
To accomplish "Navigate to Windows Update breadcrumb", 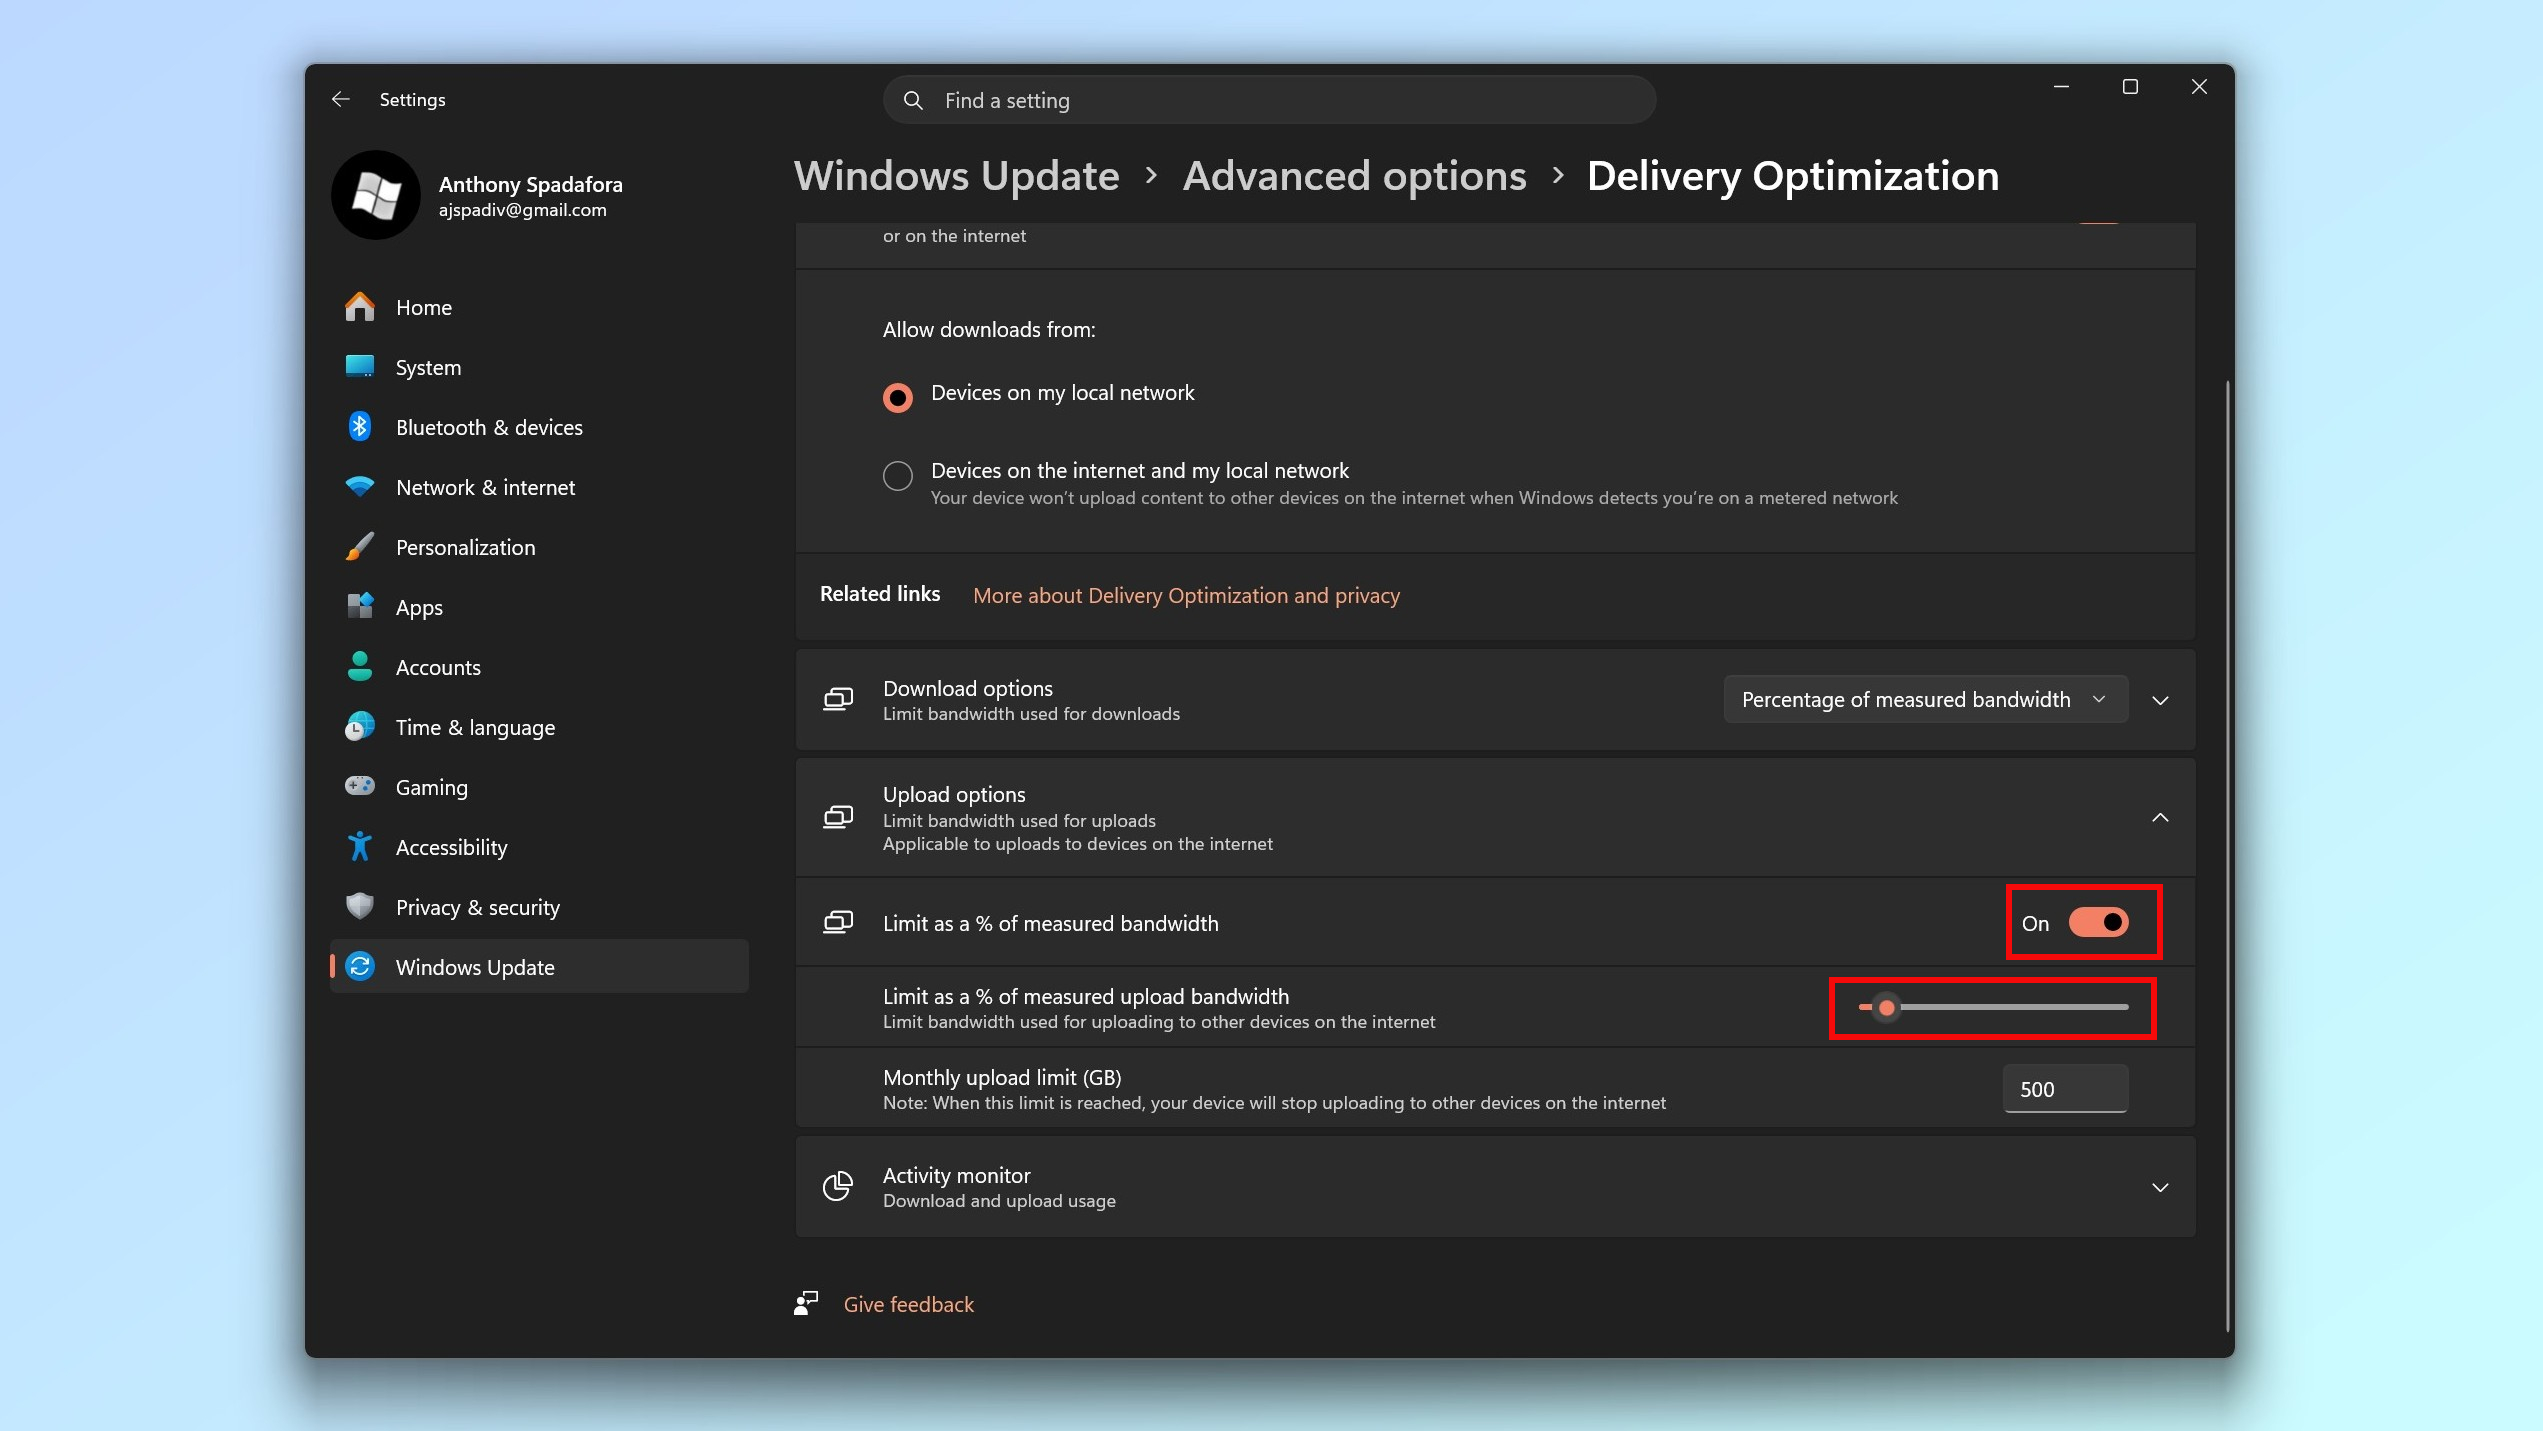I will click(956, 176).
